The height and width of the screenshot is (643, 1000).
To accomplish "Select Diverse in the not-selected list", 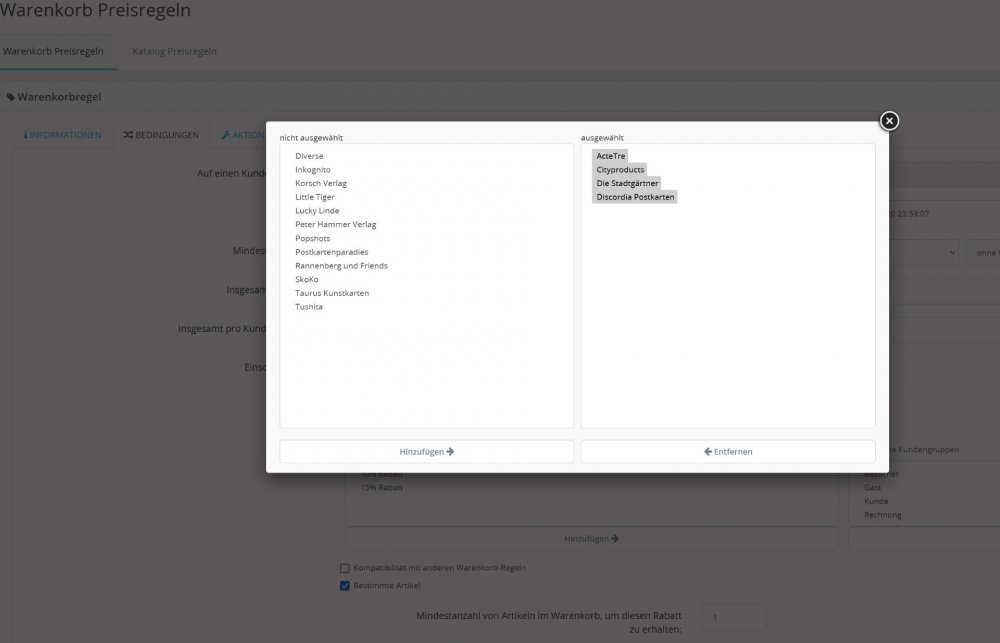I will pyautogui.click(x=309, y=156).
